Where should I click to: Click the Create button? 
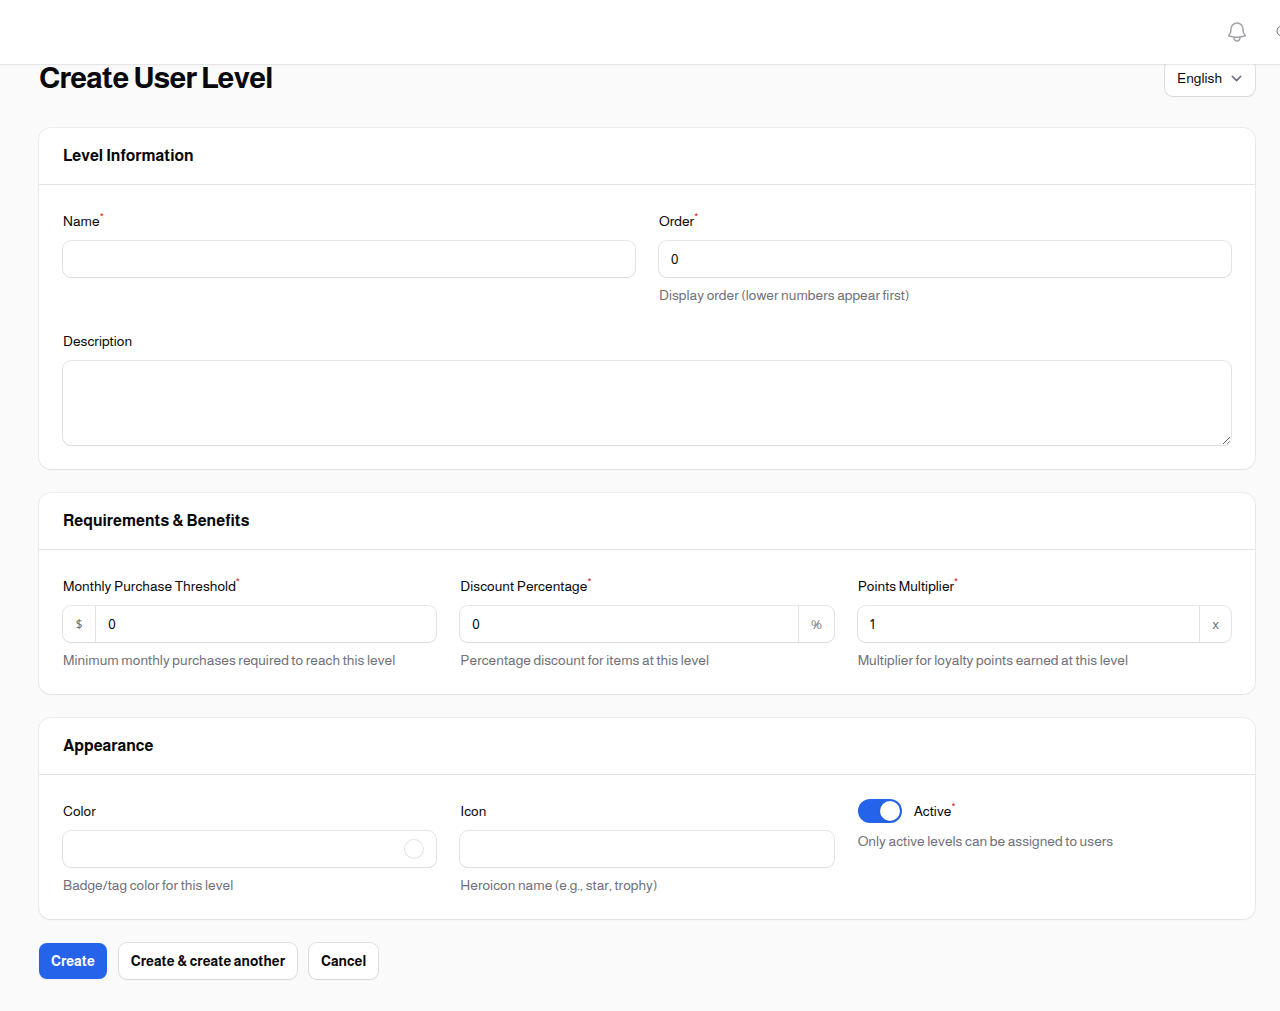pos(72,960)
